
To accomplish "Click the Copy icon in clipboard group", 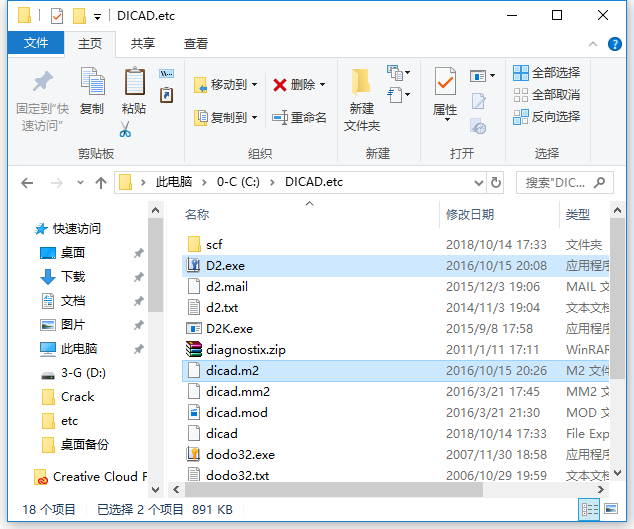I will 93,81.
